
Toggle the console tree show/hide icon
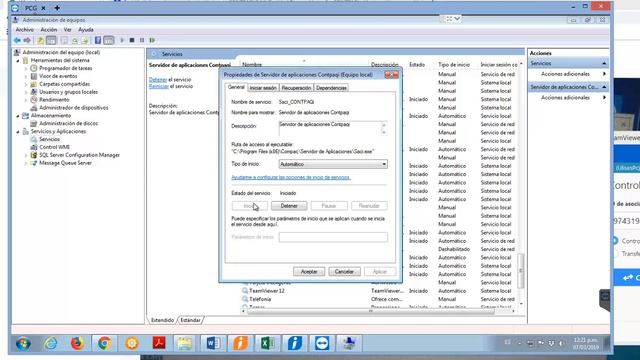click(x=51, y=40)
